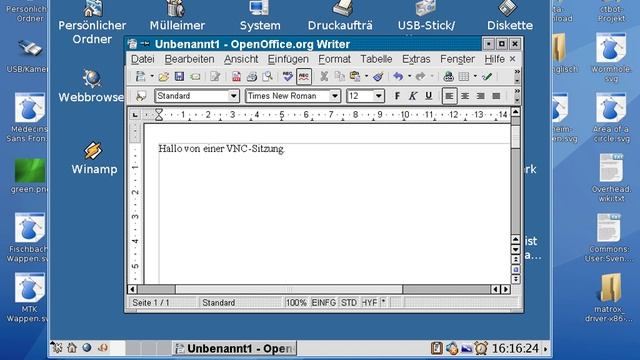This screenshot has height=360, width=640.
Task: Open the Table size dropdown arrow
Action: [475, 76]
